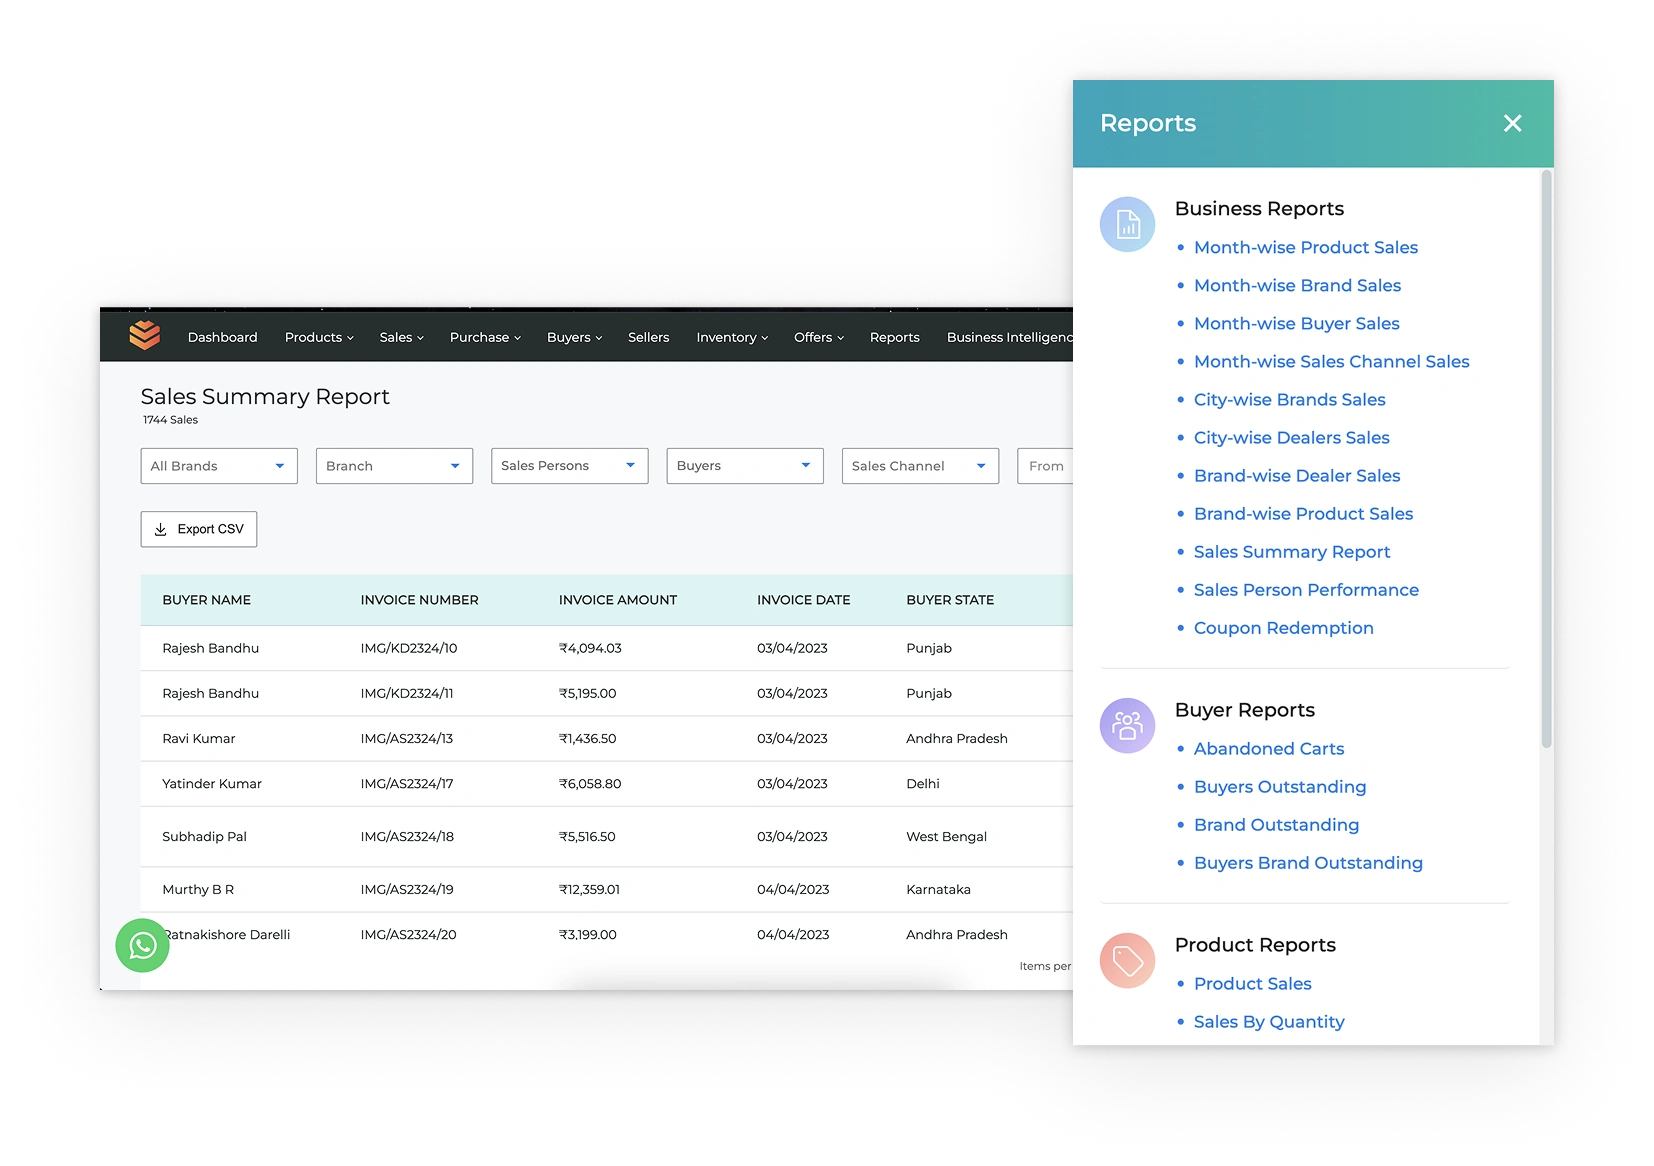The width and height of the screenshot is (1654, 1166).
Task: Click the Business Reports document icon
Action: point(1128,224)
